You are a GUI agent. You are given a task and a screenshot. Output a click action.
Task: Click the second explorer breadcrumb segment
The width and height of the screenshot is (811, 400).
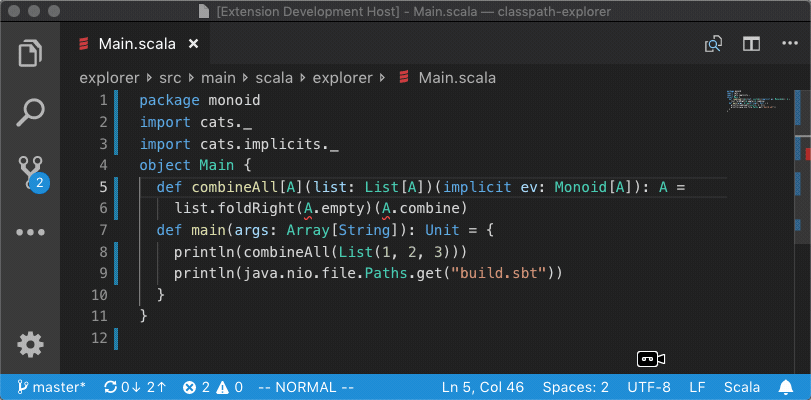[x=342, y=78]
